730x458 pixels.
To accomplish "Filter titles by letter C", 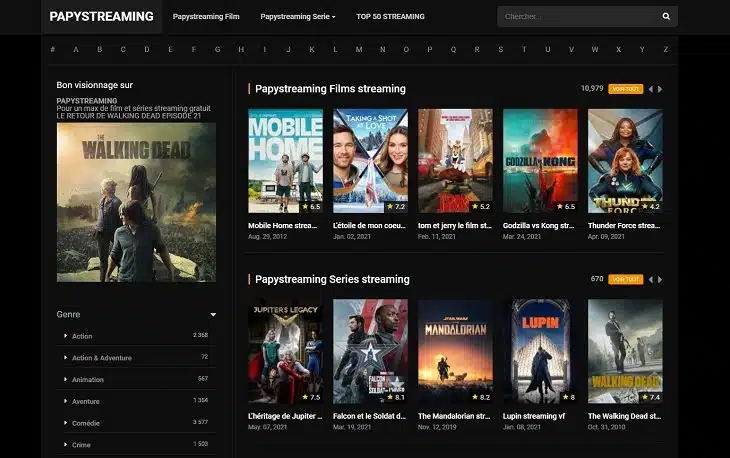I will tap(123, 49).
